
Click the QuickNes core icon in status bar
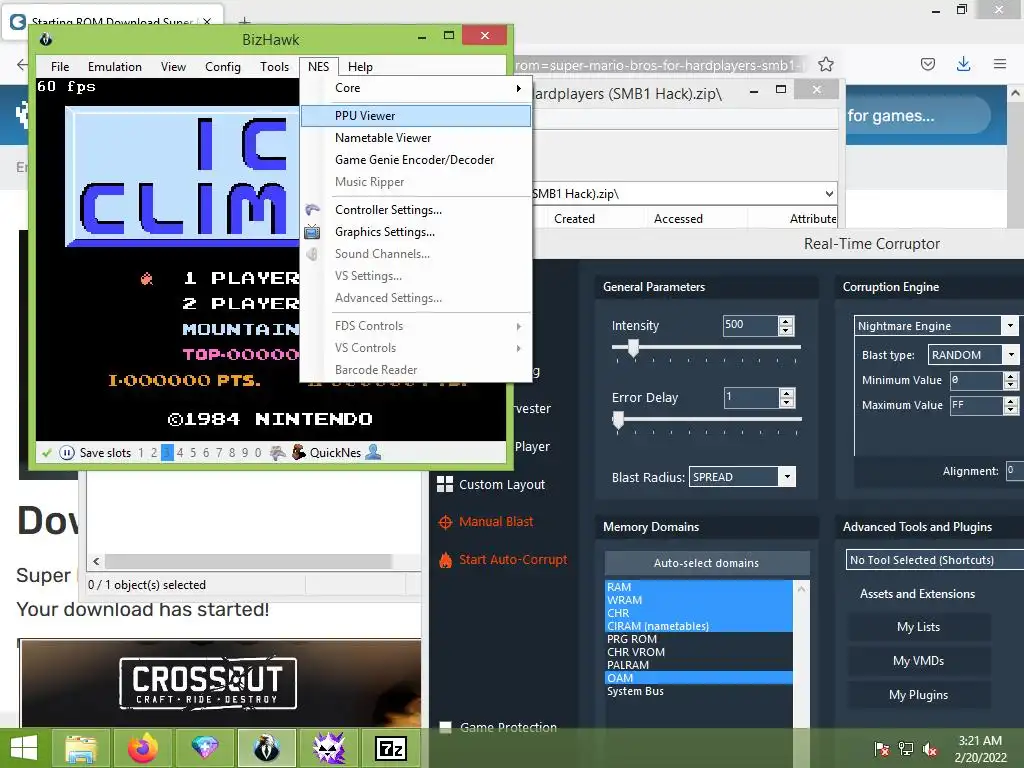(298, 452)
